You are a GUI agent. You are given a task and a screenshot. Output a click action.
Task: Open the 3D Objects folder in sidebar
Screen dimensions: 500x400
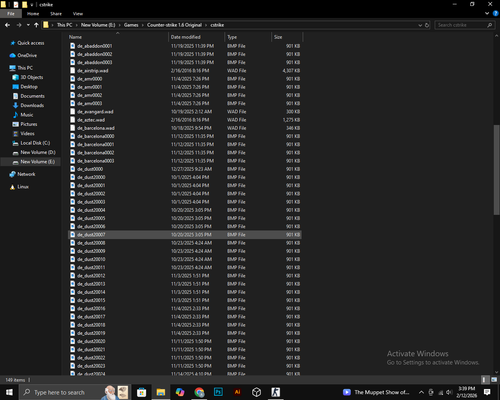click(x=32, y=77)
